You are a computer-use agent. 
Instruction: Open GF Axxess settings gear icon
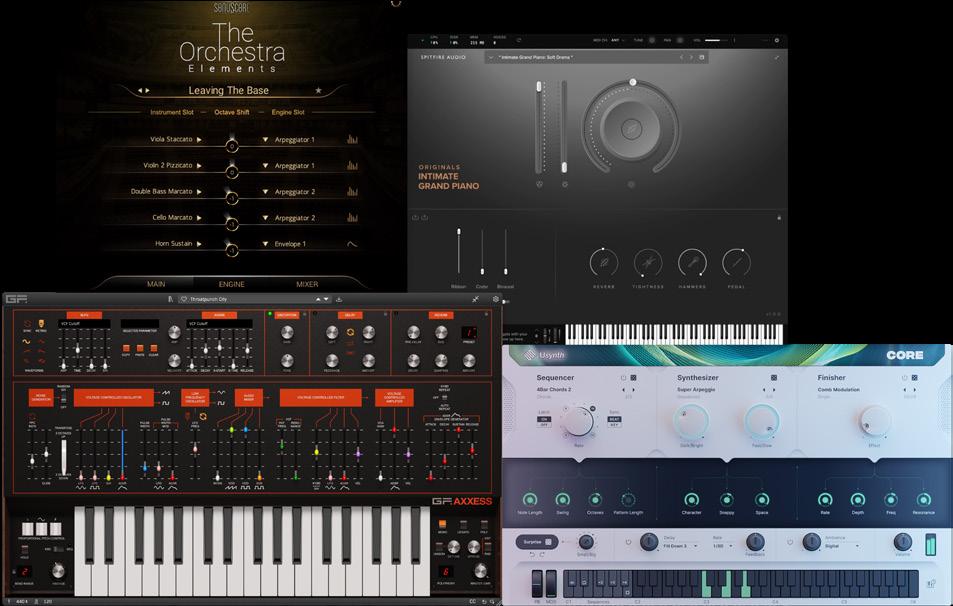coord(496,299)
